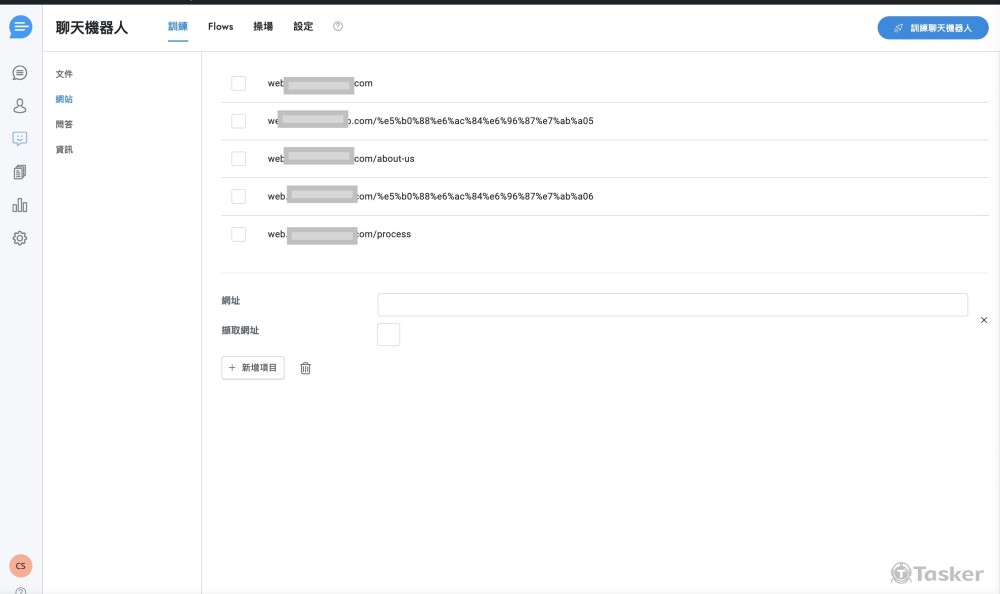
Task: Check the box for the about-us URL
Action: [x=239, y=158]
